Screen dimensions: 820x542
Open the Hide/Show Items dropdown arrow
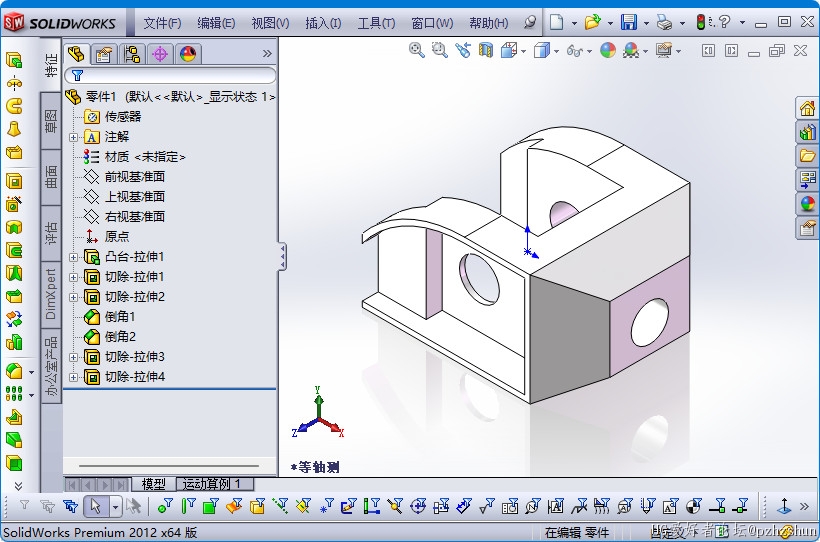point(589,51)
